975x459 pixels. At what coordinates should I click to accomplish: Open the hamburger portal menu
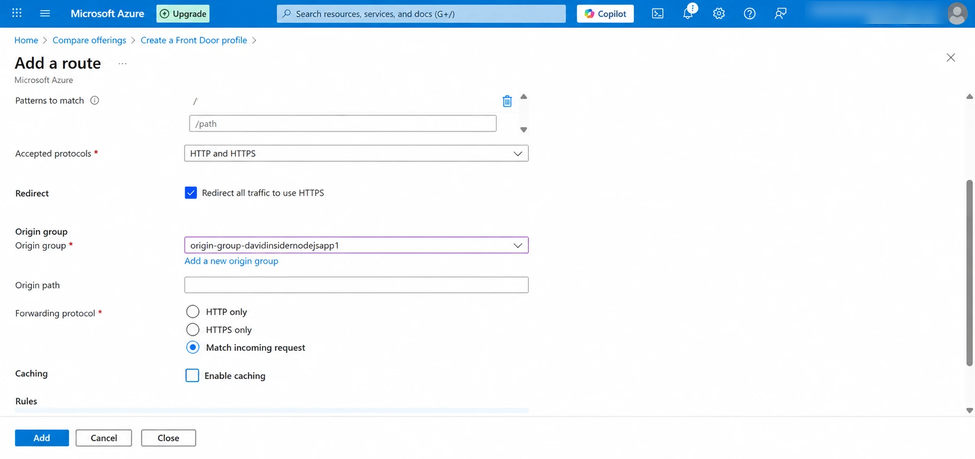coord(45,13)
